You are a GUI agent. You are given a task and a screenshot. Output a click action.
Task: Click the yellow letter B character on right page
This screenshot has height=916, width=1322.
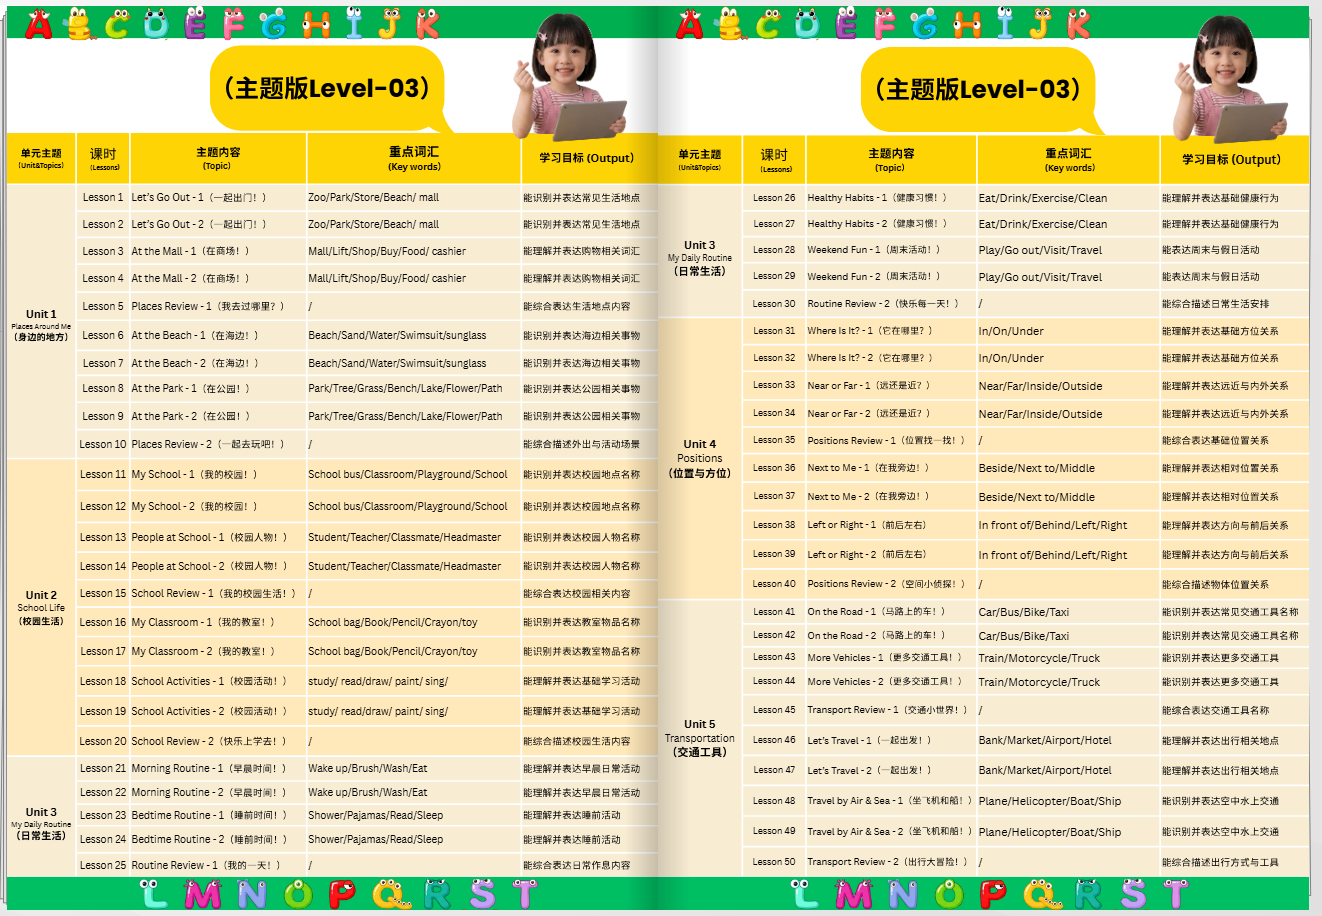(730, 25)
